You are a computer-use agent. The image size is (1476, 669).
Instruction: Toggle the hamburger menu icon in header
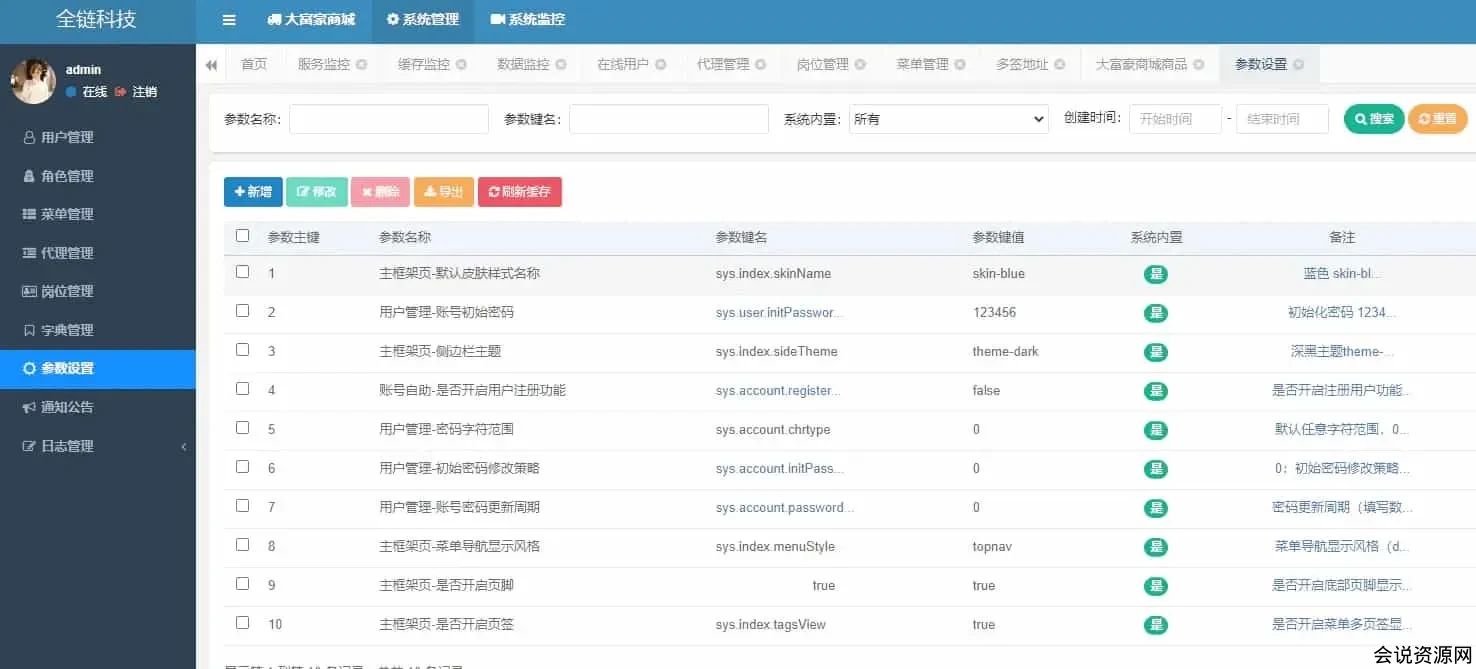[x=229, y=20]
